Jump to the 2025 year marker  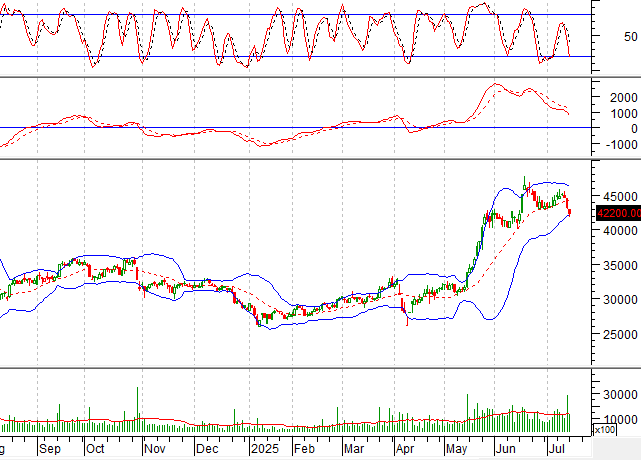tap(266, 451)
